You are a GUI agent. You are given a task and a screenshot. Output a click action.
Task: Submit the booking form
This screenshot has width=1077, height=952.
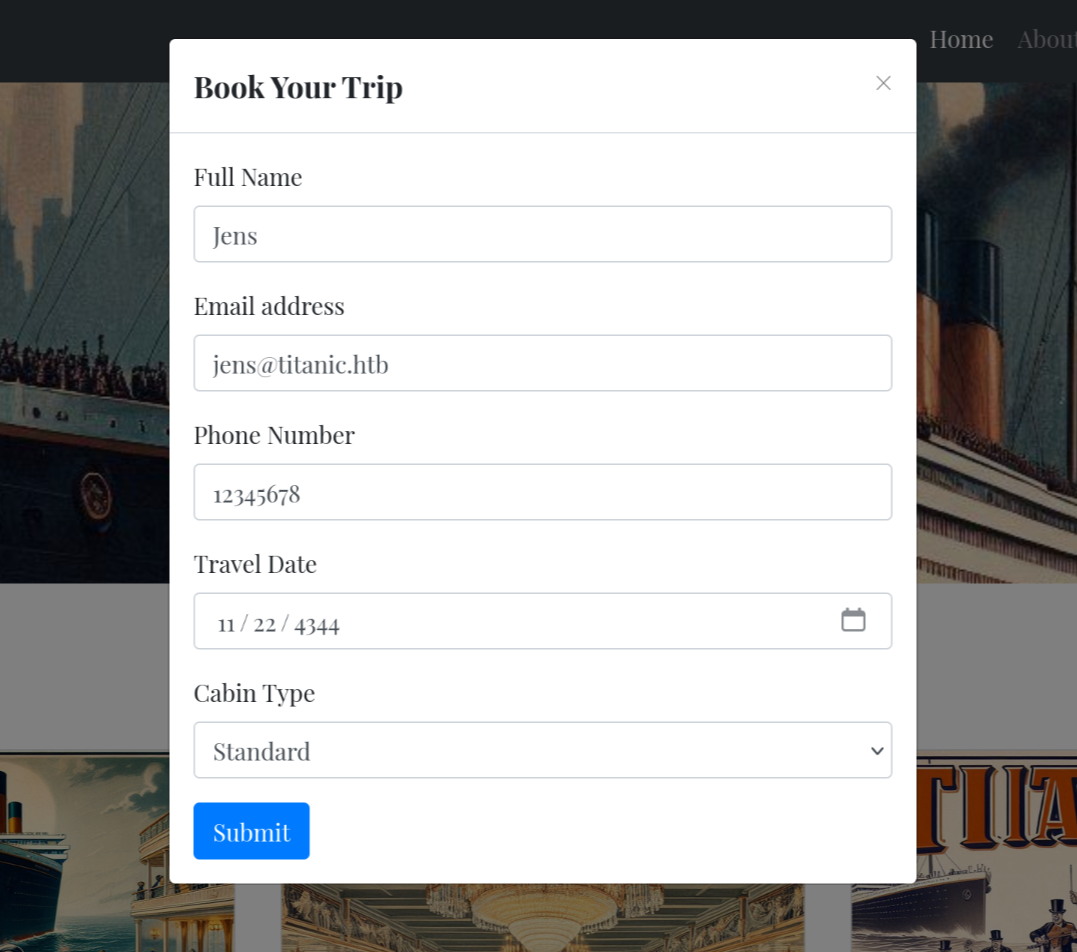point(251,831)
